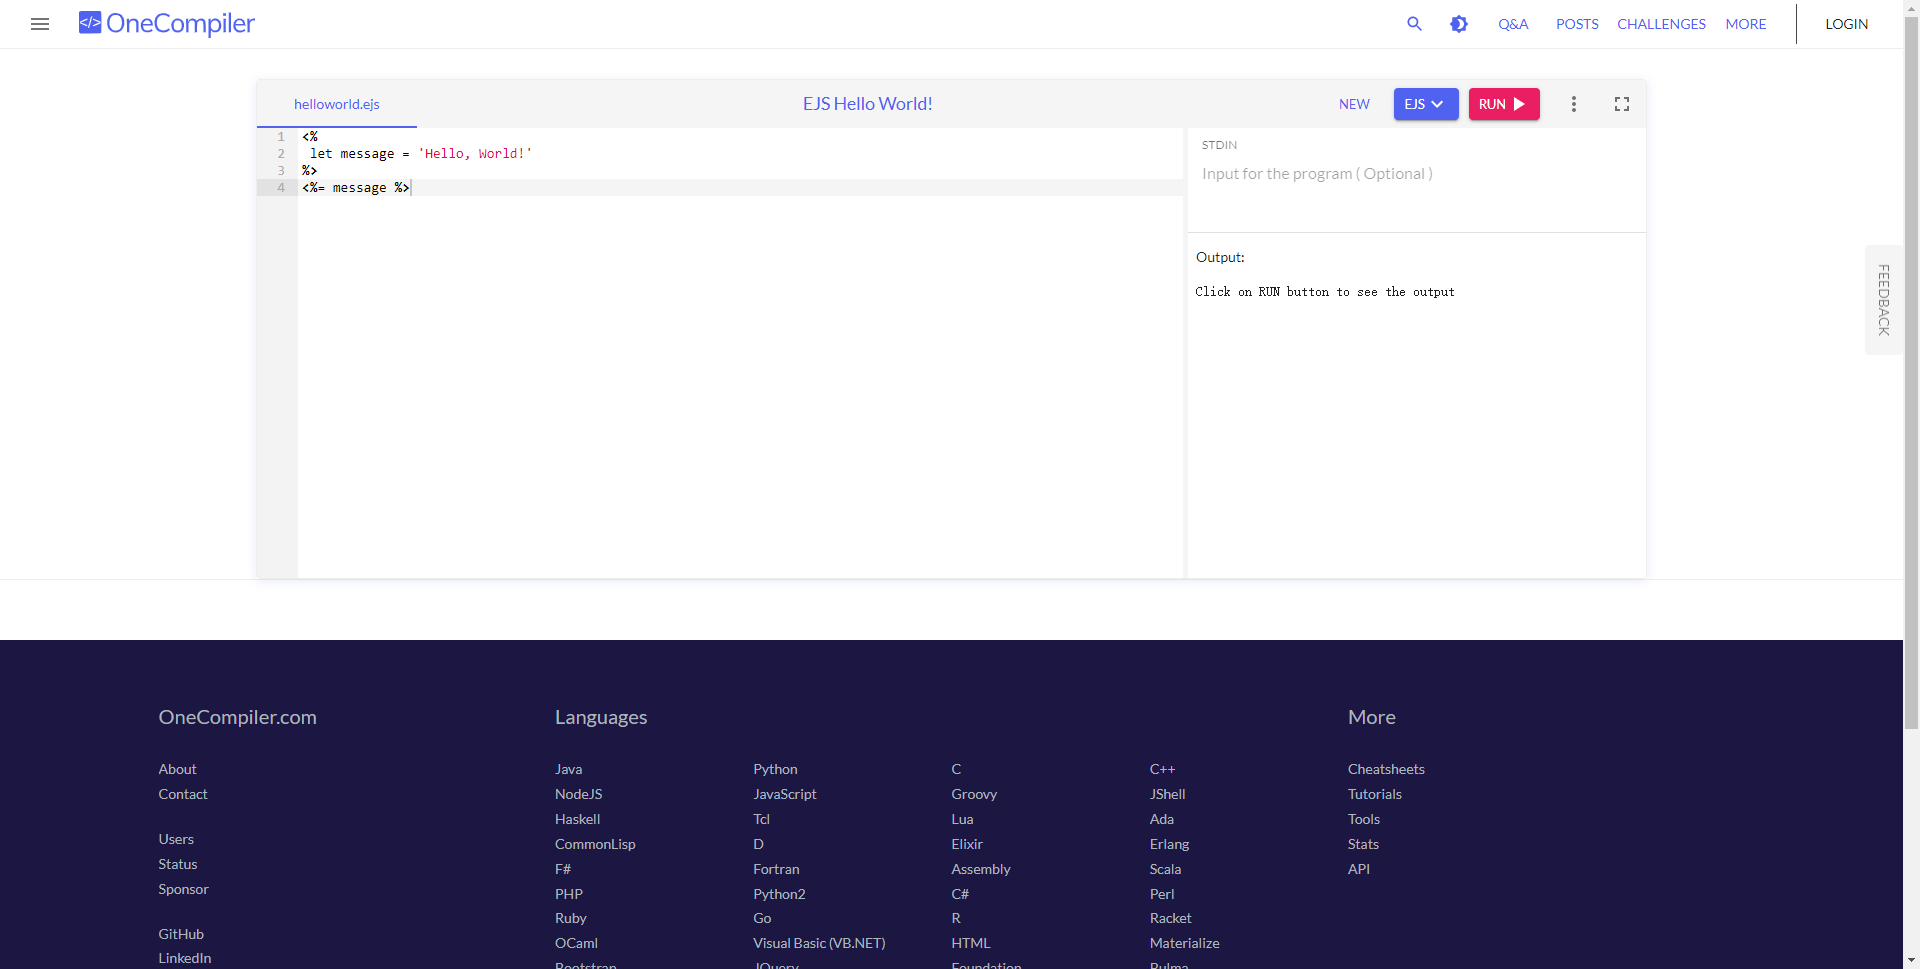Select the helloworld.ejs file tab
The width and height of the screenshot is (1920, 969).
[x=337, y=104]
